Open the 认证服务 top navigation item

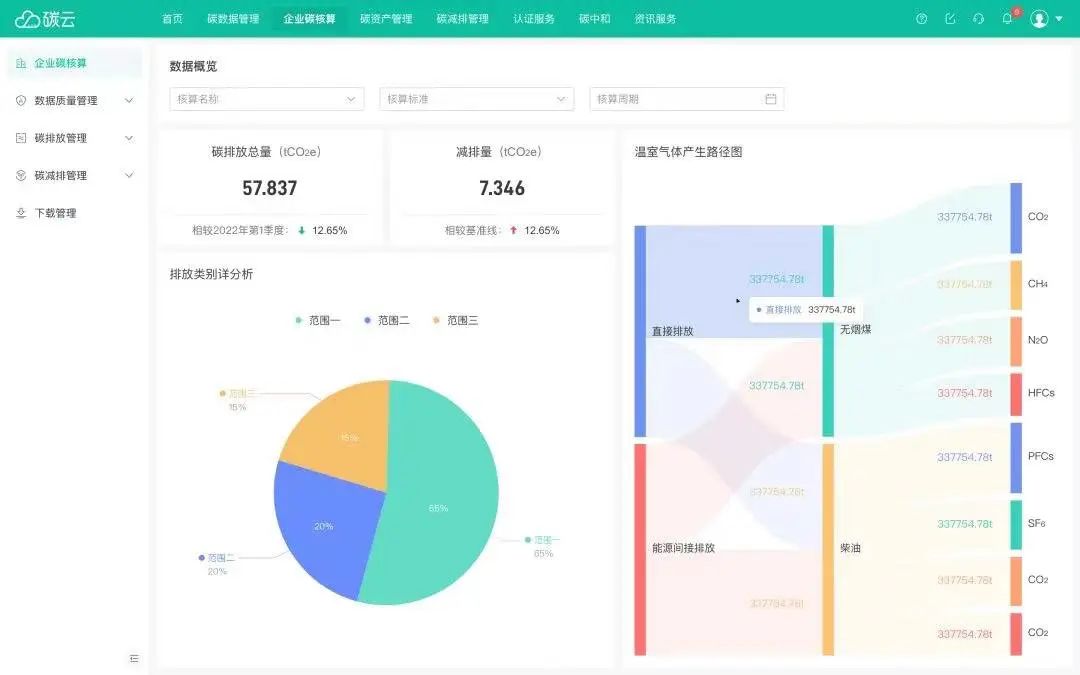pyautogui.click(x=534, y=19)
